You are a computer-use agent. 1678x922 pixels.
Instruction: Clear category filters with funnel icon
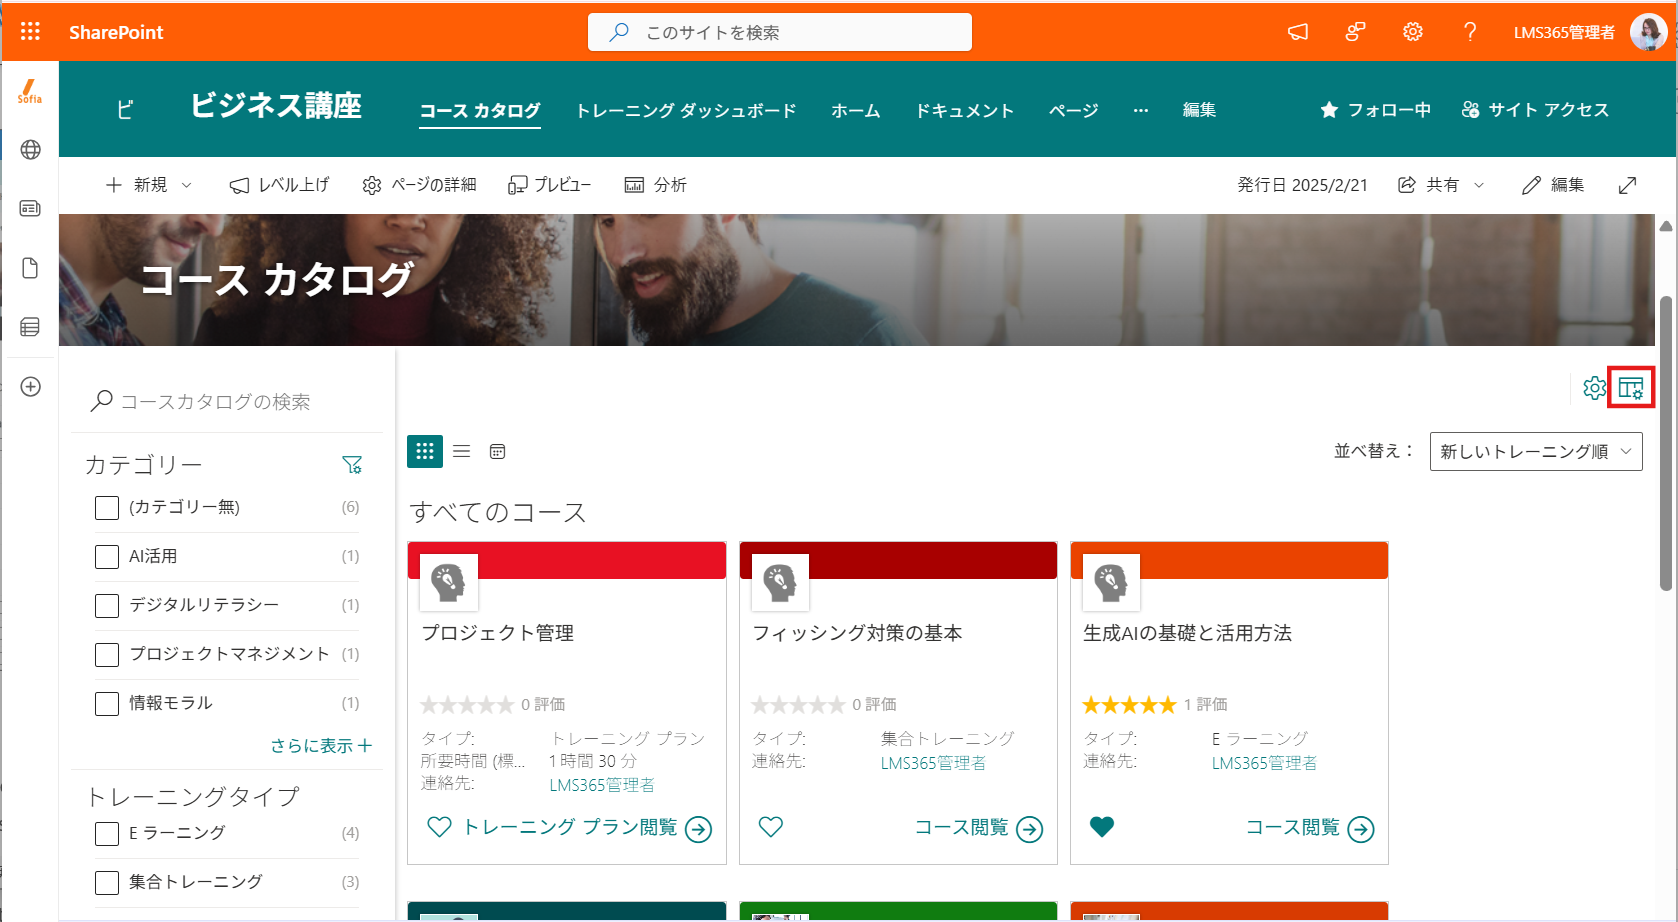click(x=352, y=465)
